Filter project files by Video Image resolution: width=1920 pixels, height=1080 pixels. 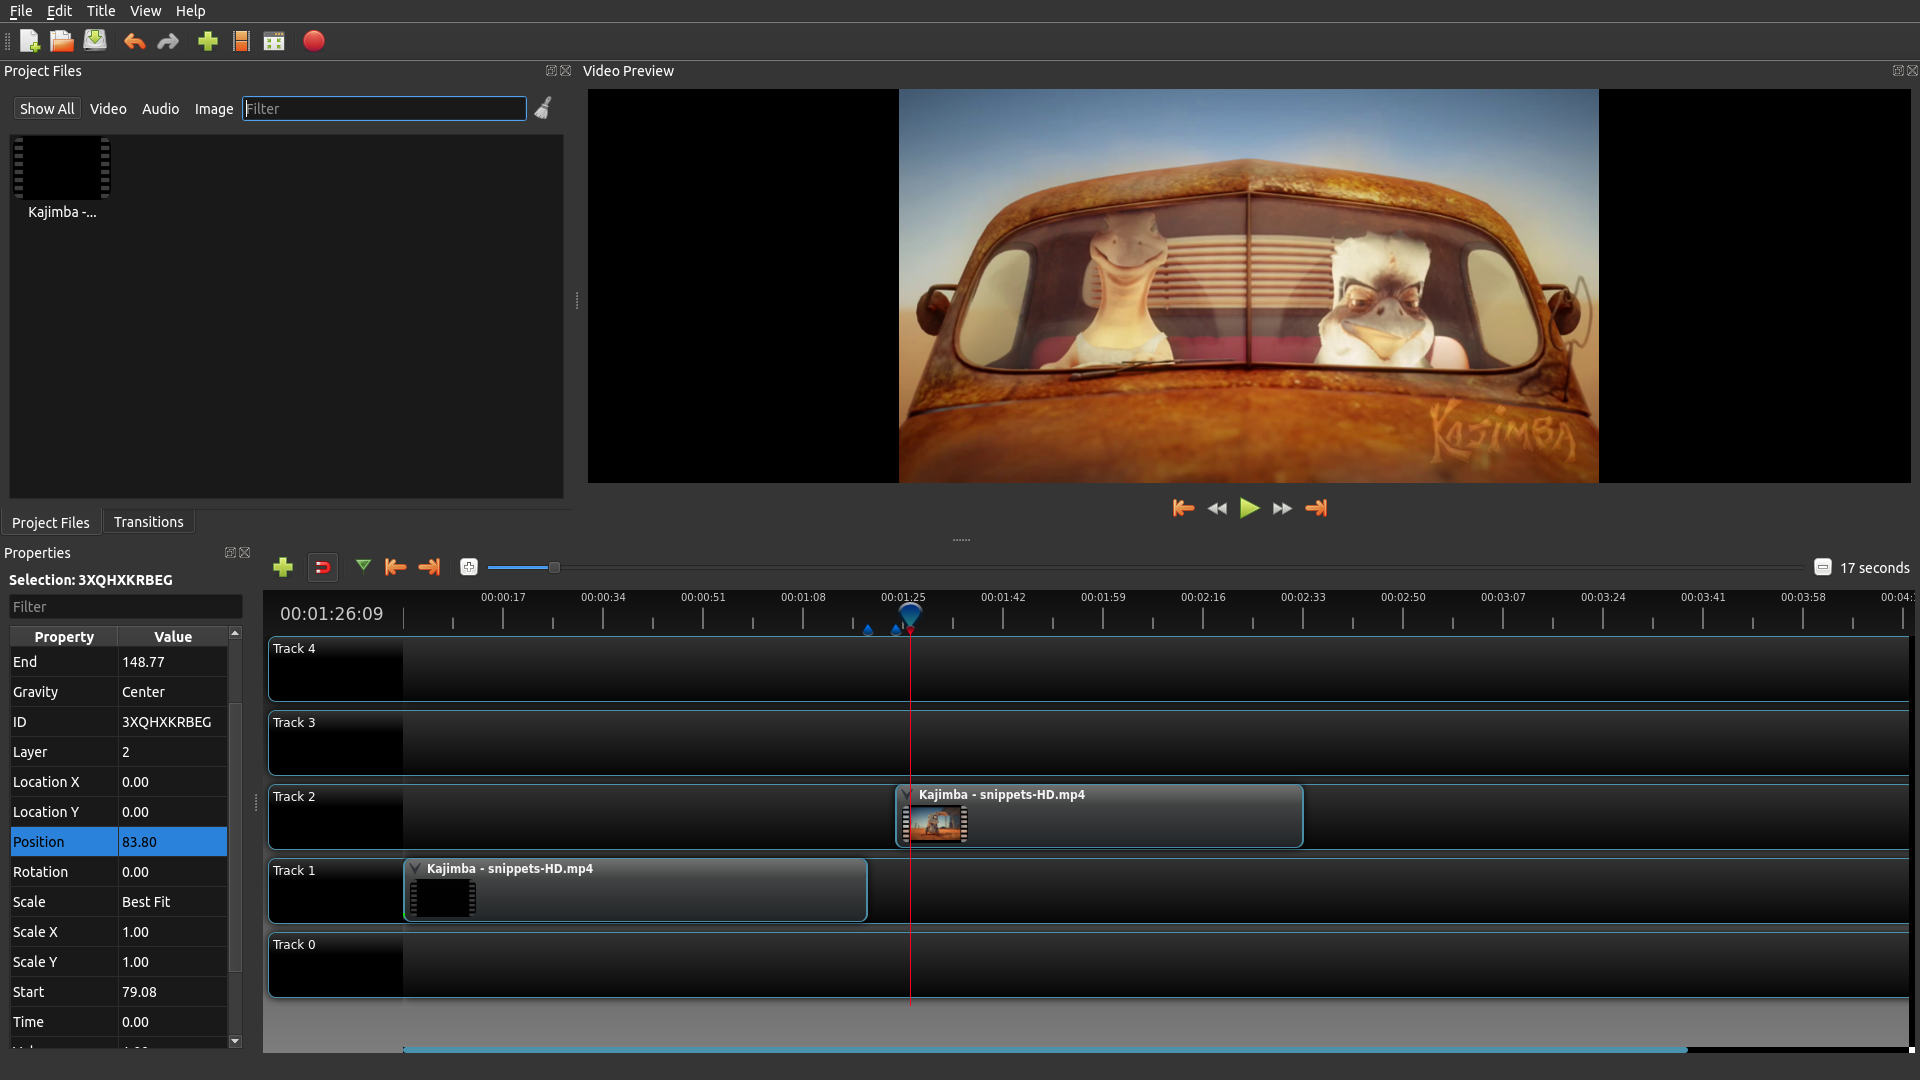[x=108, y=108]
